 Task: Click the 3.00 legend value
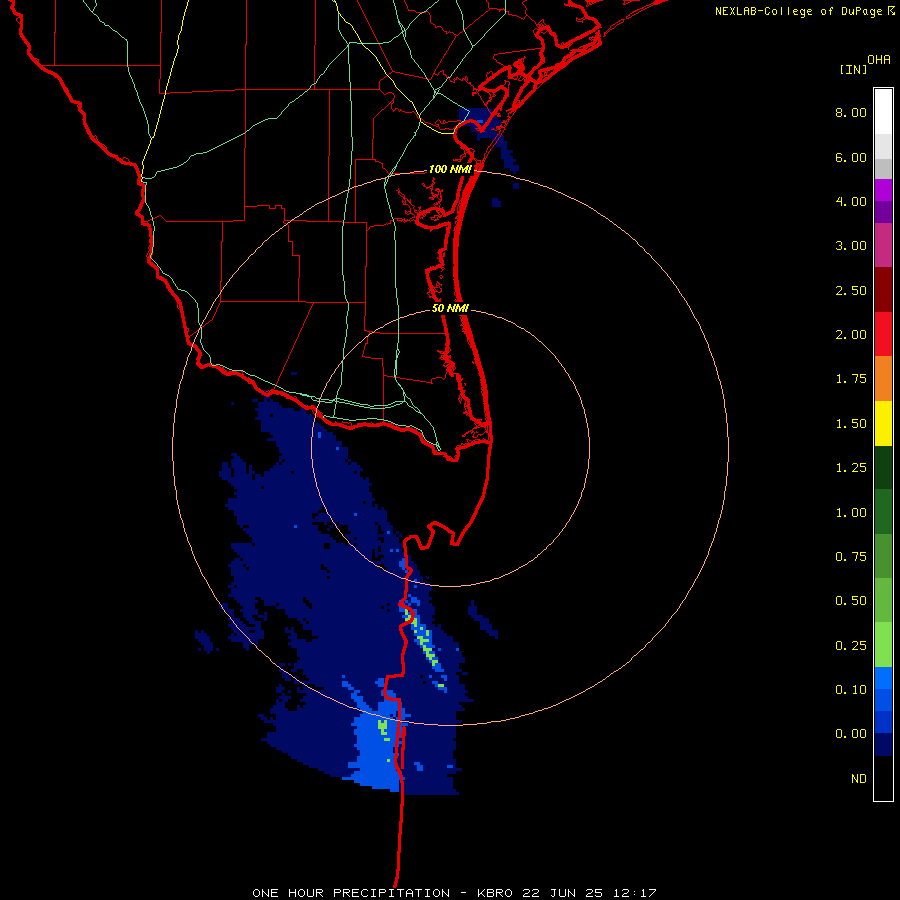click(851, 246)
